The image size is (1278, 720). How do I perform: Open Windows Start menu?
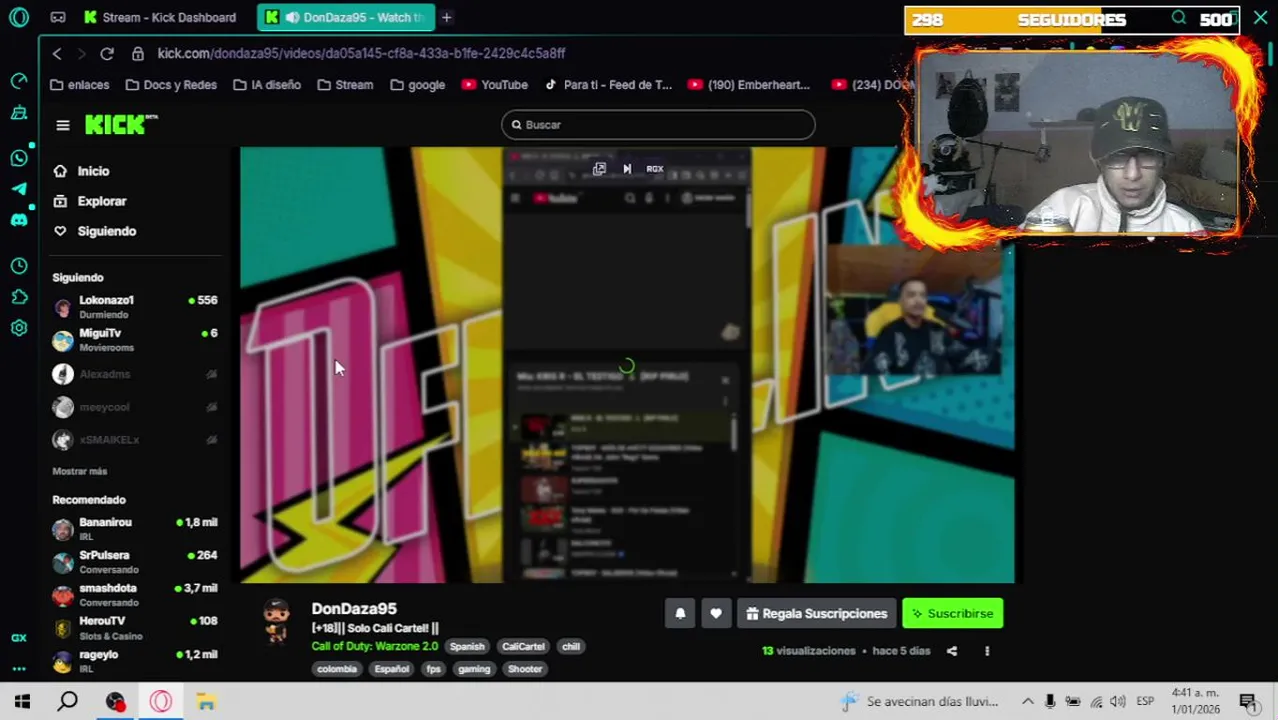click(x=22, y=702)
